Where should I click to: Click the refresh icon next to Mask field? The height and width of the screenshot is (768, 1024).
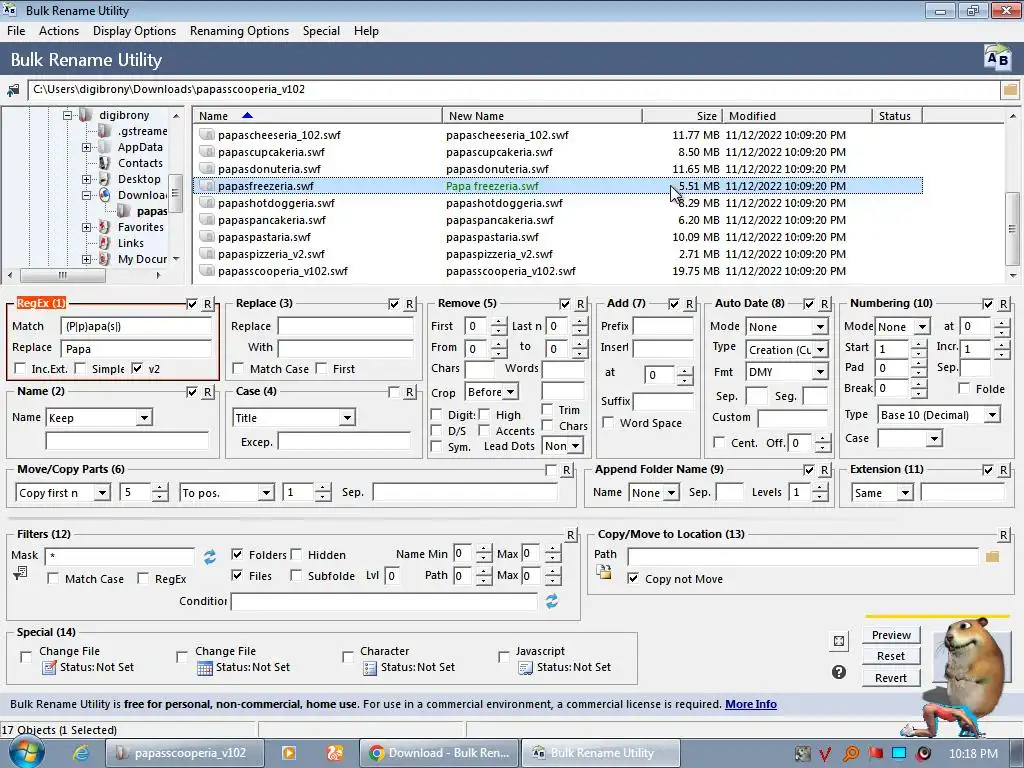(x=210, y=556)
